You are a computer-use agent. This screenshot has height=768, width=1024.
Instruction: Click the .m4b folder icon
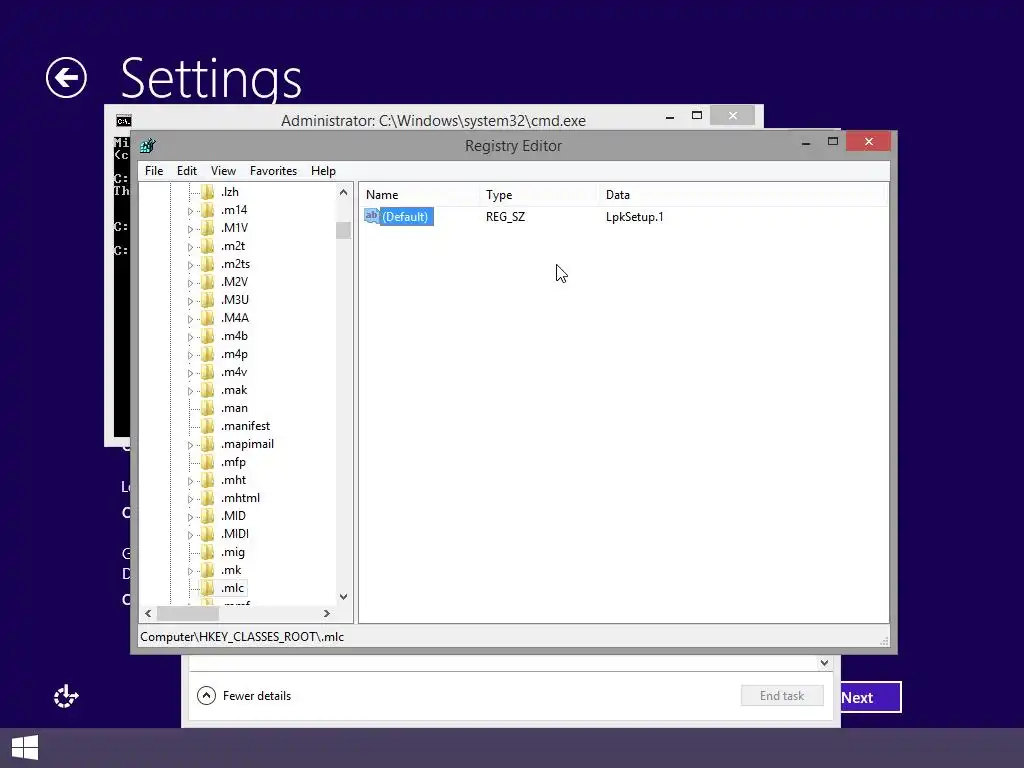coord(208,336)
